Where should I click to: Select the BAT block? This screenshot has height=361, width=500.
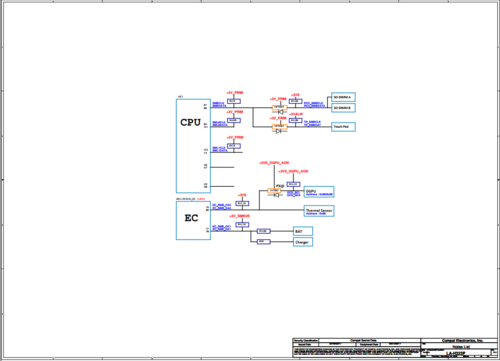pos(303,231)
